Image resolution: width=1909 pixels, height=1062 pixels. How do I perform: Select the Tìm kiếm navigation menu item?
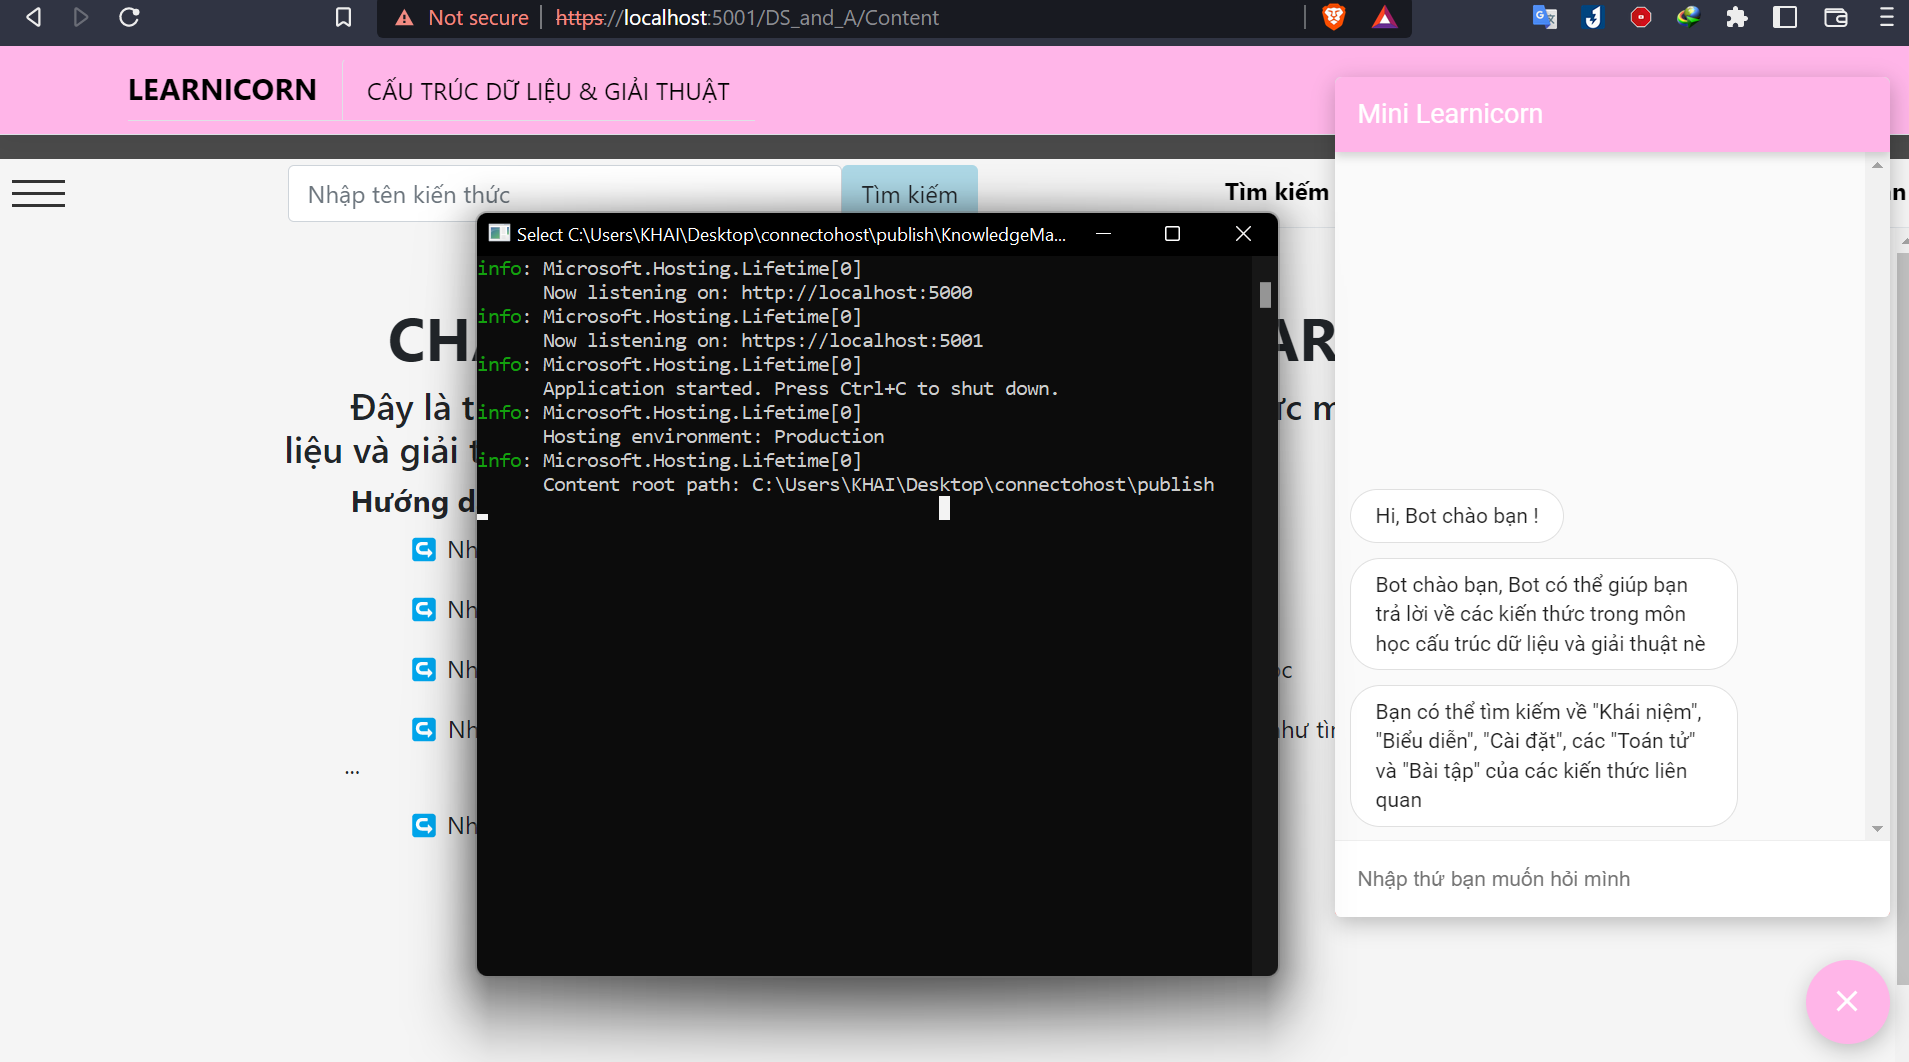tap(1277, 192)
